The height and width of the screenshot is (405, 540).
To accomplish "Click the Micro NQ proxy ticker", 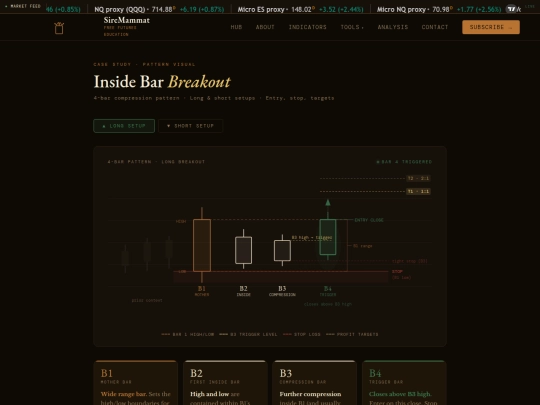I will (439, 9).
